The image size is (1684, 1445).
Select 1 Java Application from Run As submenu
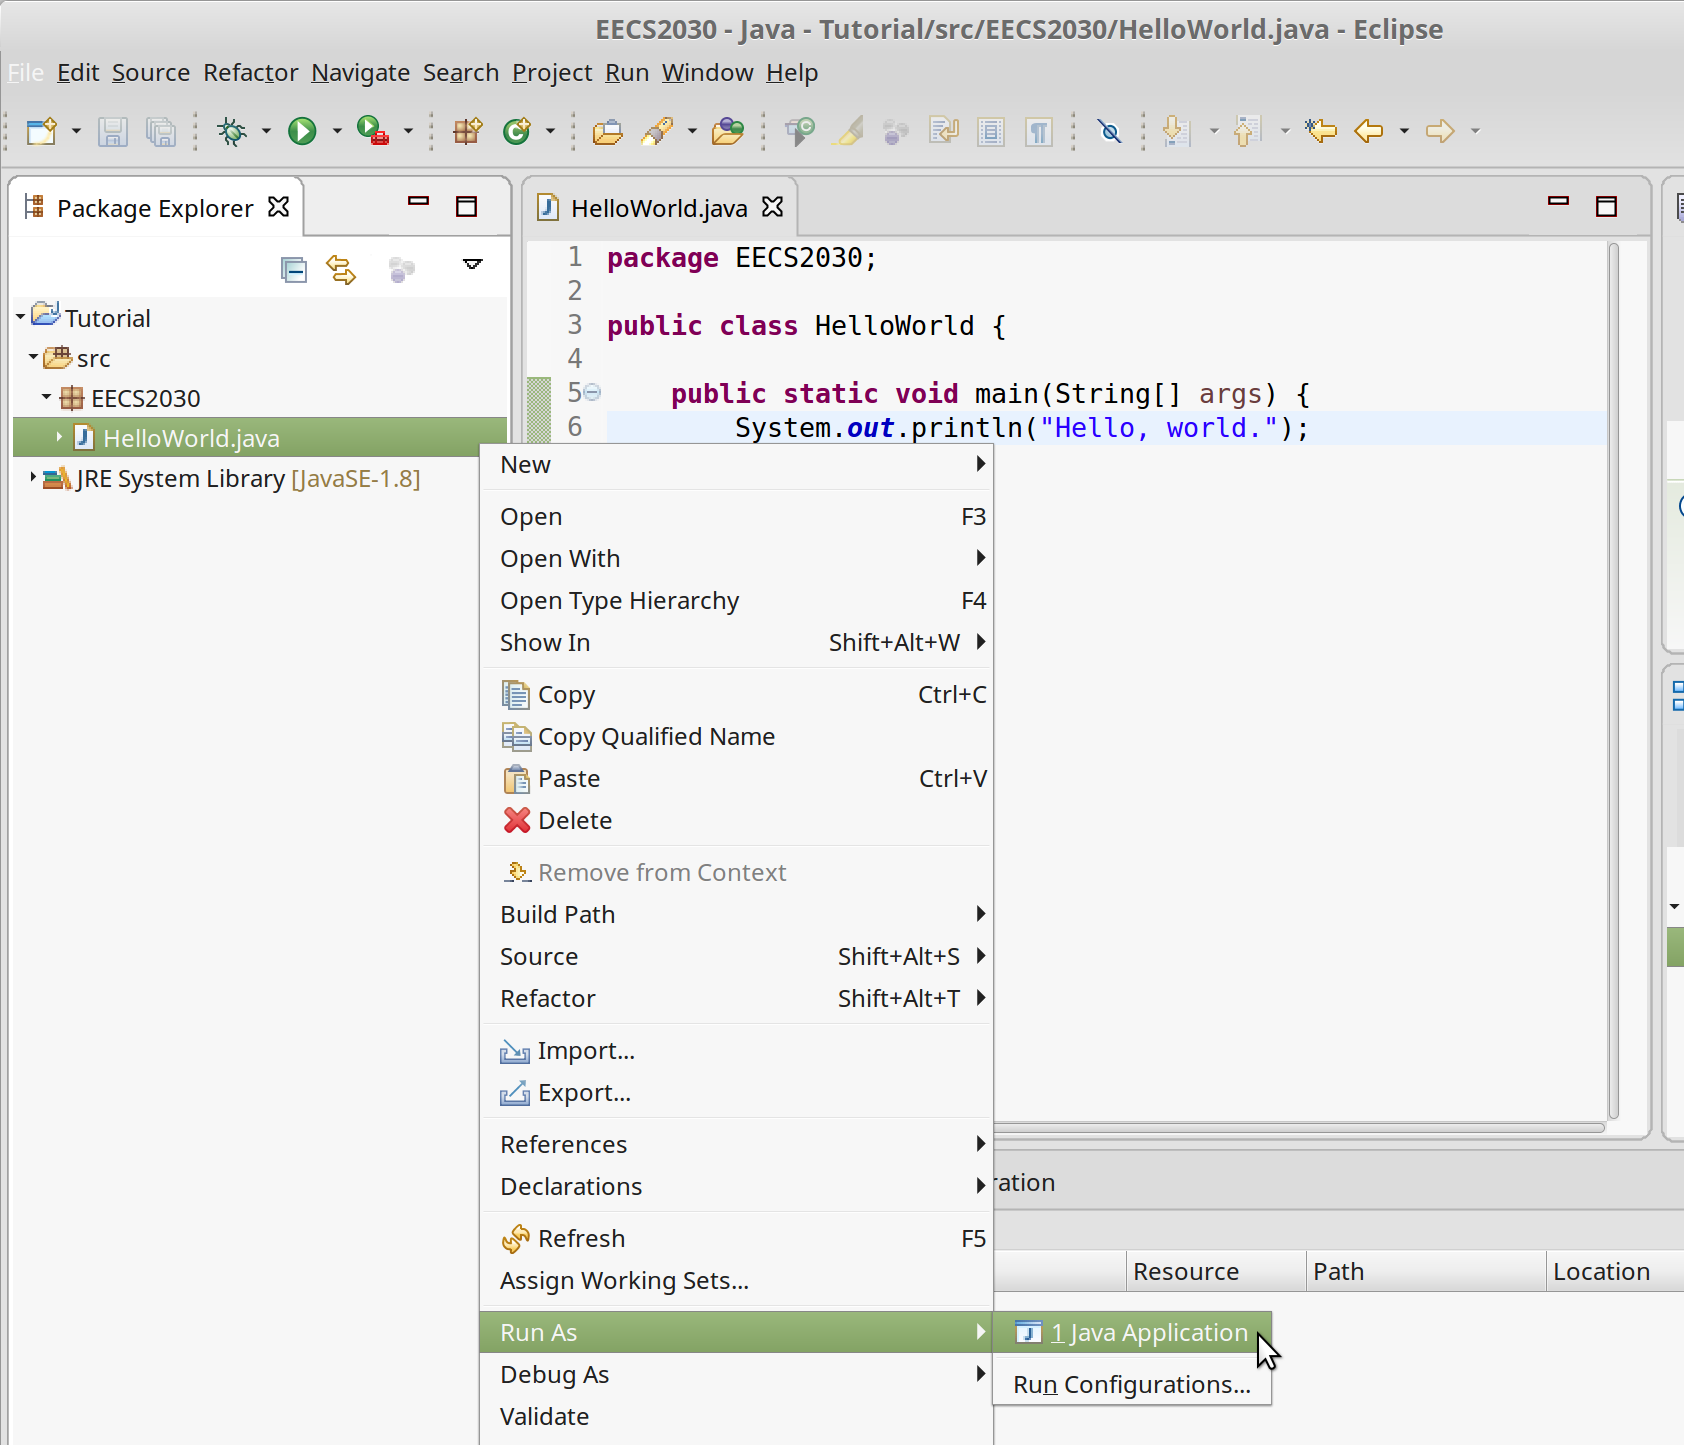coord(1132,1333)
